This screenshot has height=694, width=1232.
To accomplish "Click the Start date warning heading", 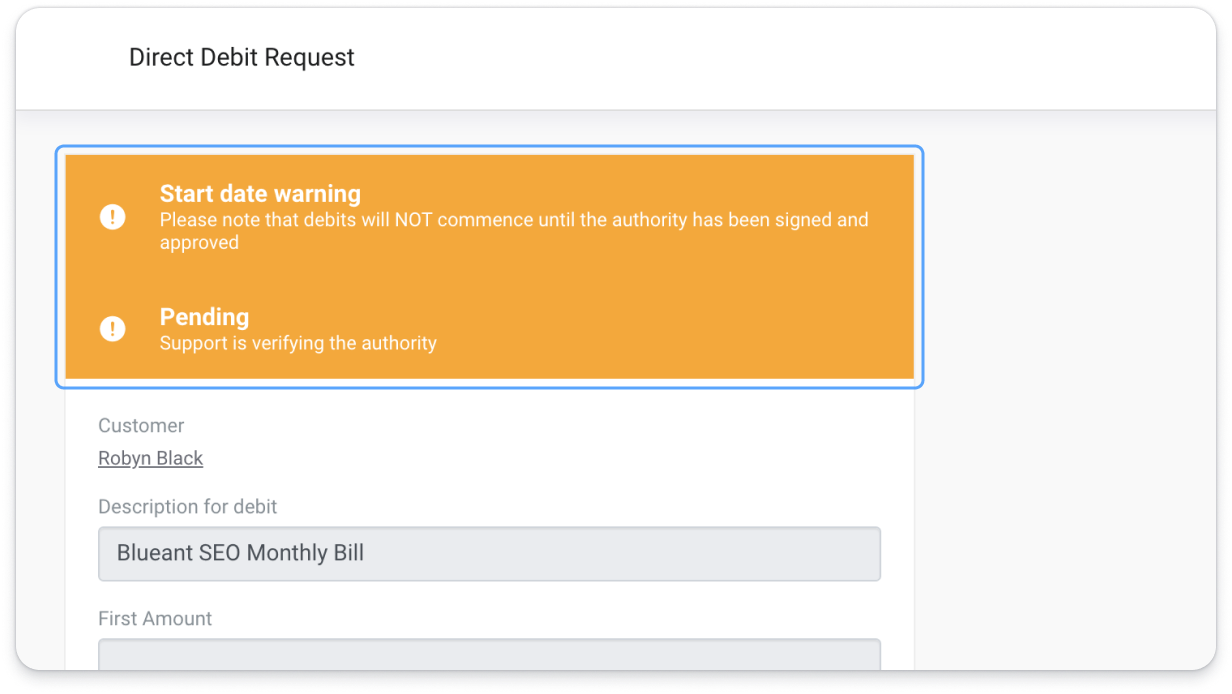I will (x=260, y=194).
